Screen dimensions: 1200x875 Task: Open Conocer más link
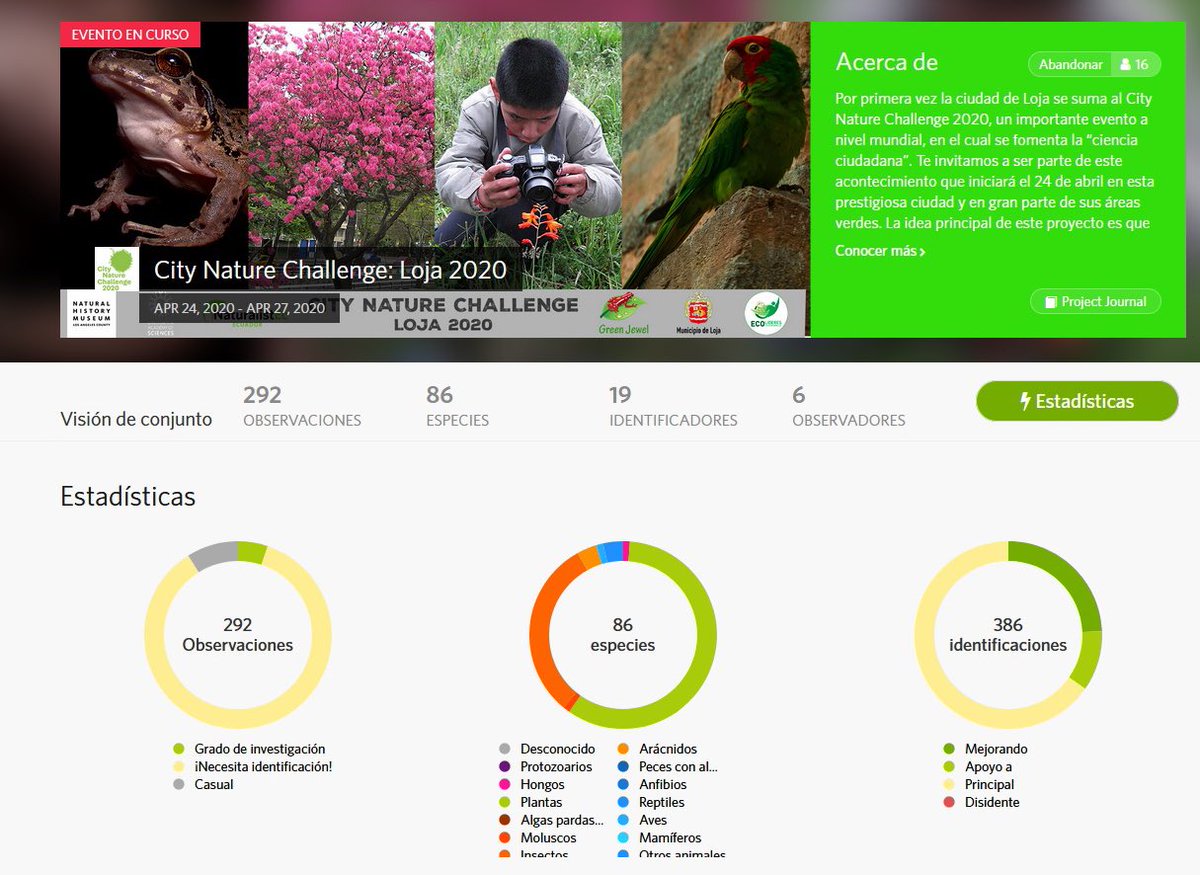tap(880, 251)
